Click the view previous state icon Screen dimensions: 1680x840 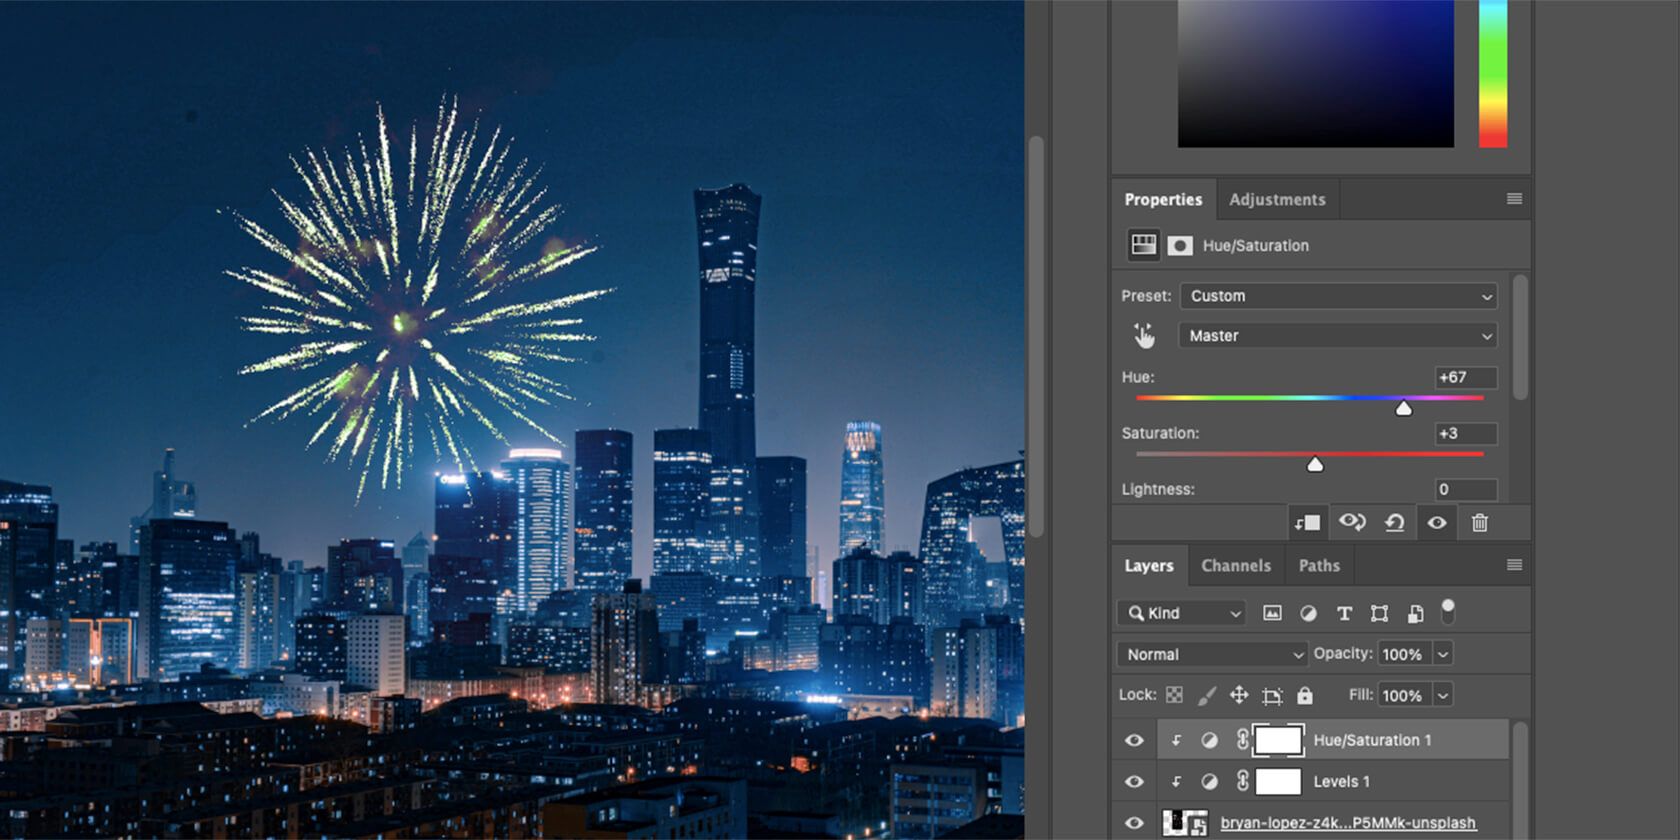1352,522
